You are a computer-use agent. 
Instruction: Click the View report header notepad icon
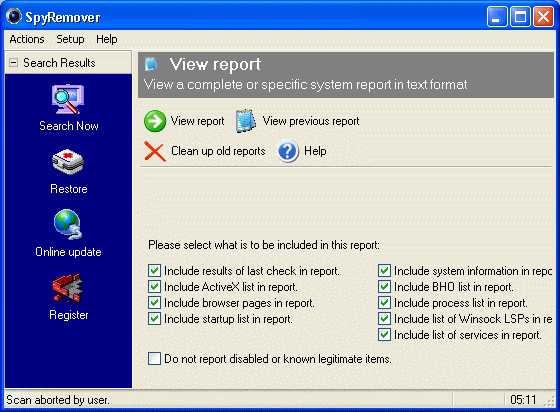pyautogui.click(x=151, y=64)
